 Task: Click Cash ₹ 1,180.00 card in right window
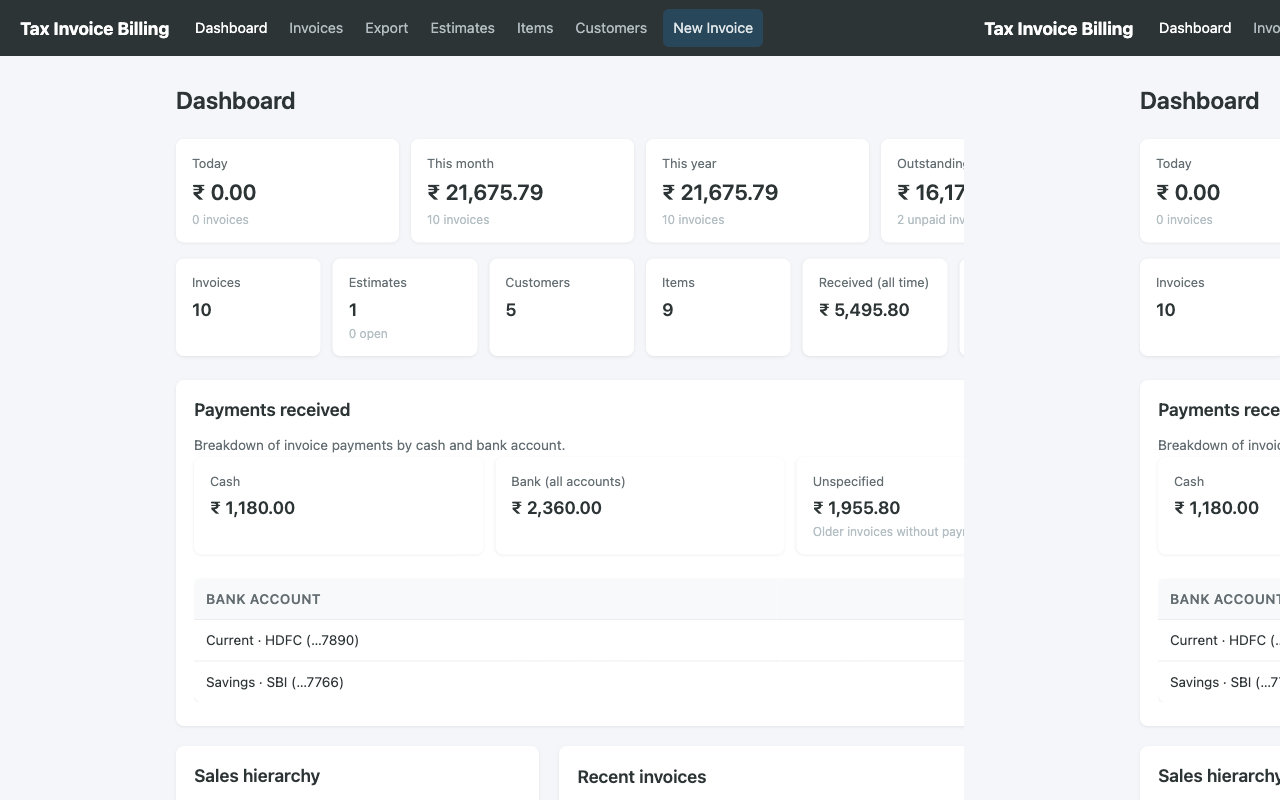[x=1219, y=507]
